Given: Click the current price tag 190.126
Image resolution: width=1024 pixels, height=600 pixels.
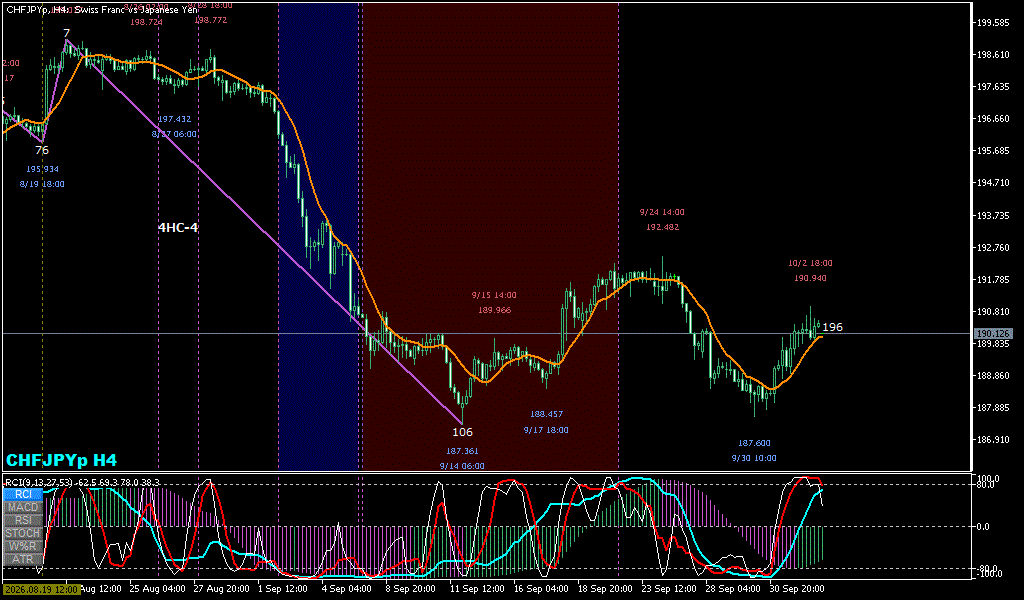Looking at the screenshot, I should tap(993, 334).
